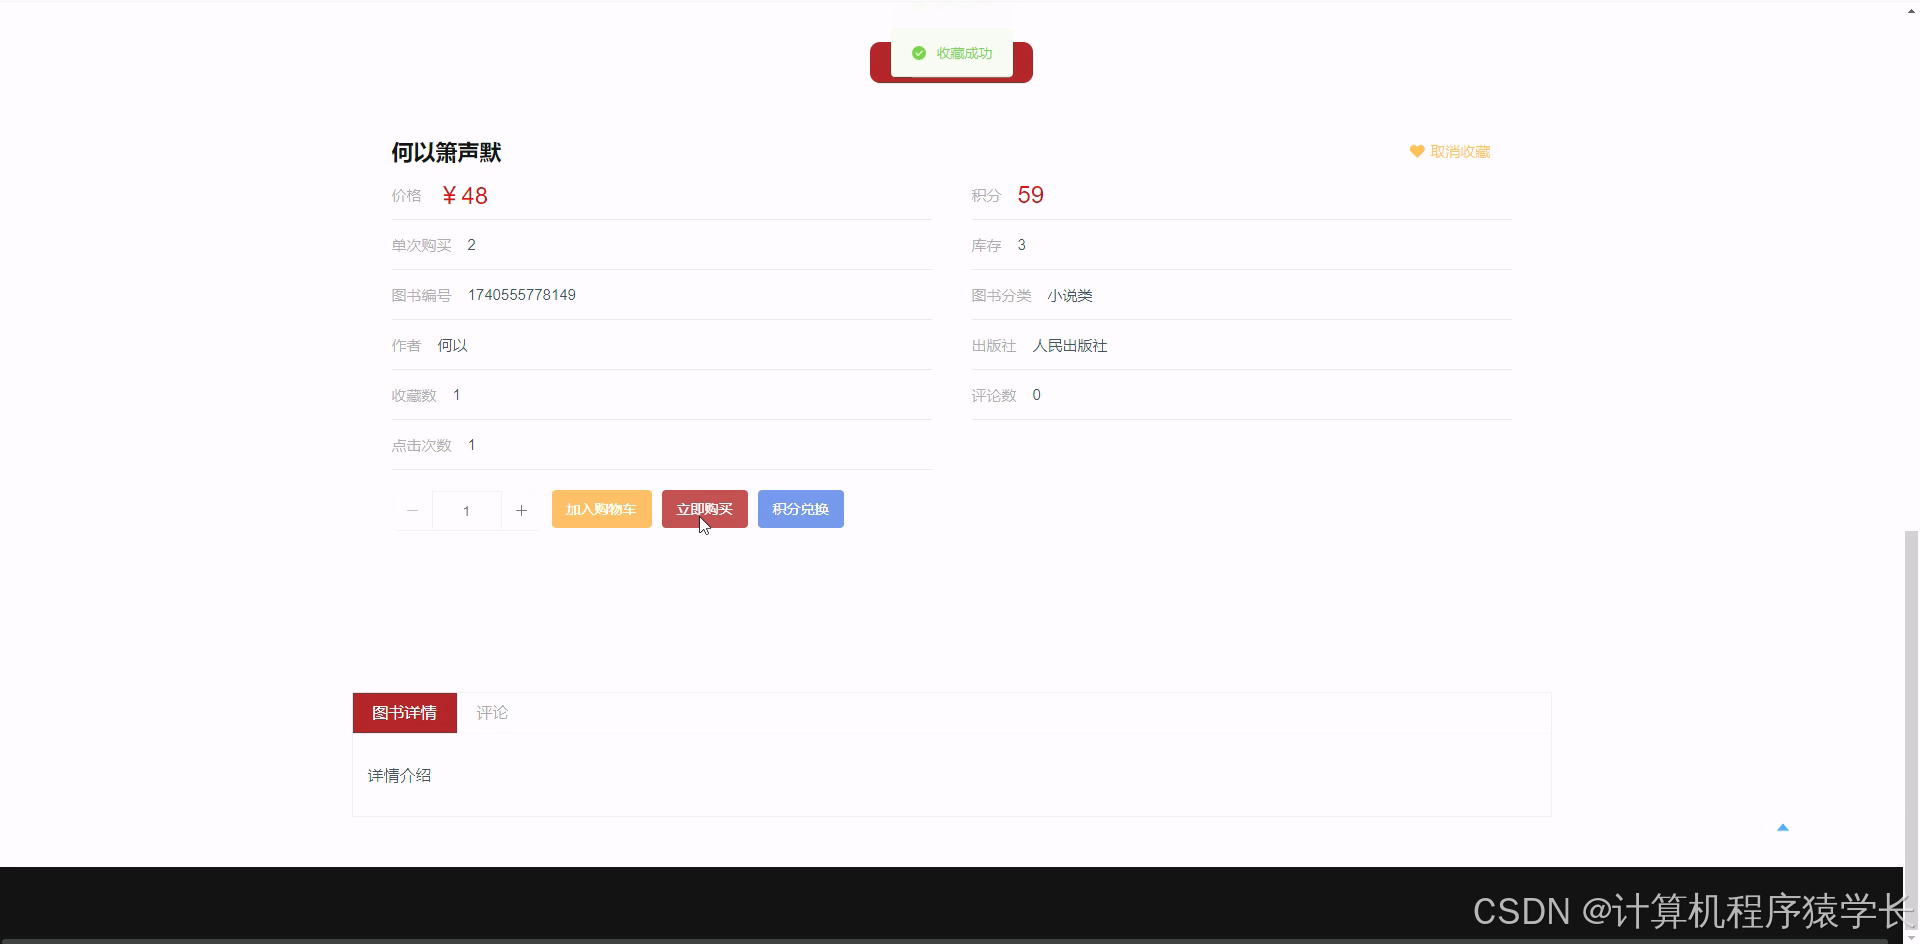The width and height of the screenshot is (1920, 944).
Task: Buy now with the 立即购买 button
Action: pyautogui.click(x=705, y=509)
